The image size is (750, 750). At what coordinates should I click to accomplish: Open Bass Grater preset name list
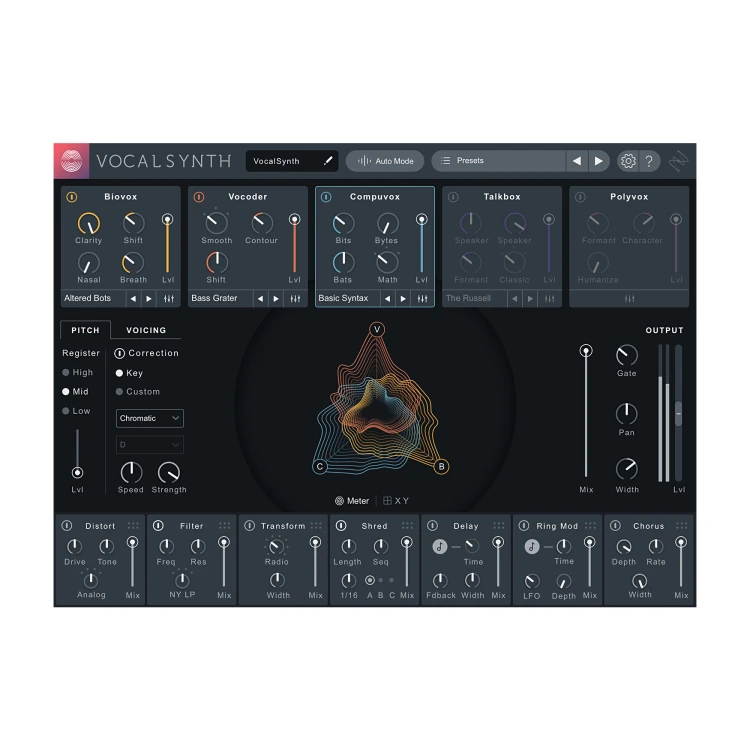(x=221, y=298)
